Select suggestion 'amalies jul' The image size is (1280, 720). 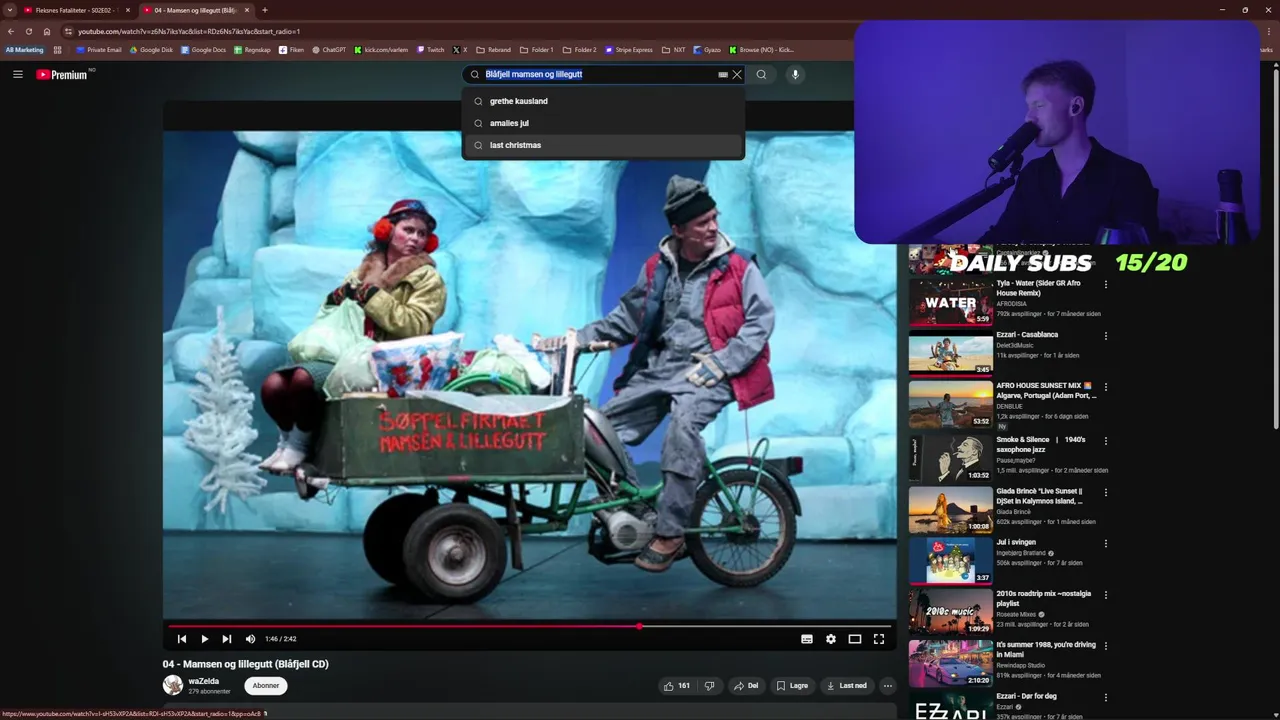coord(604,123)
